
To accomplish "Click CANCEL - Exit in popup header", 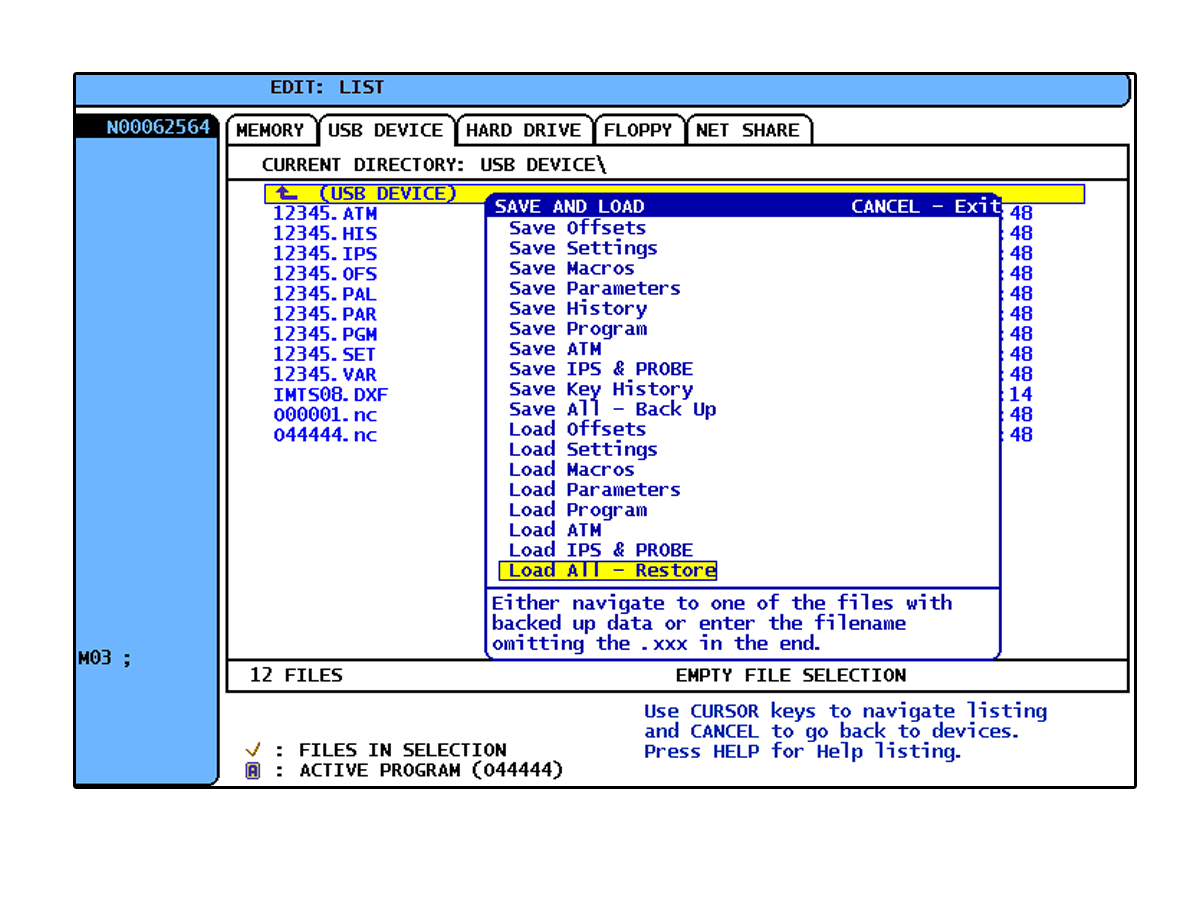I will [925, 207].
